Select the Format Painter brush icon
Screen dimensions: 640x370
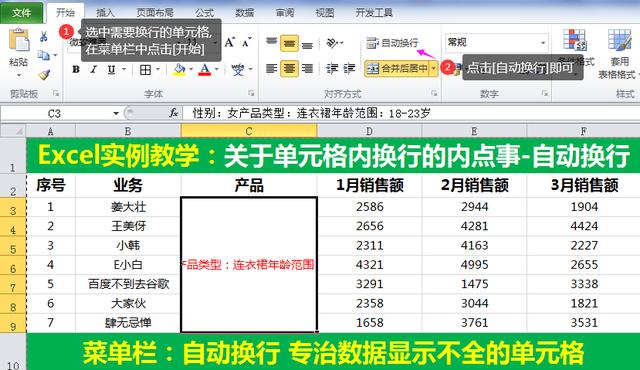tap(44, 74)
